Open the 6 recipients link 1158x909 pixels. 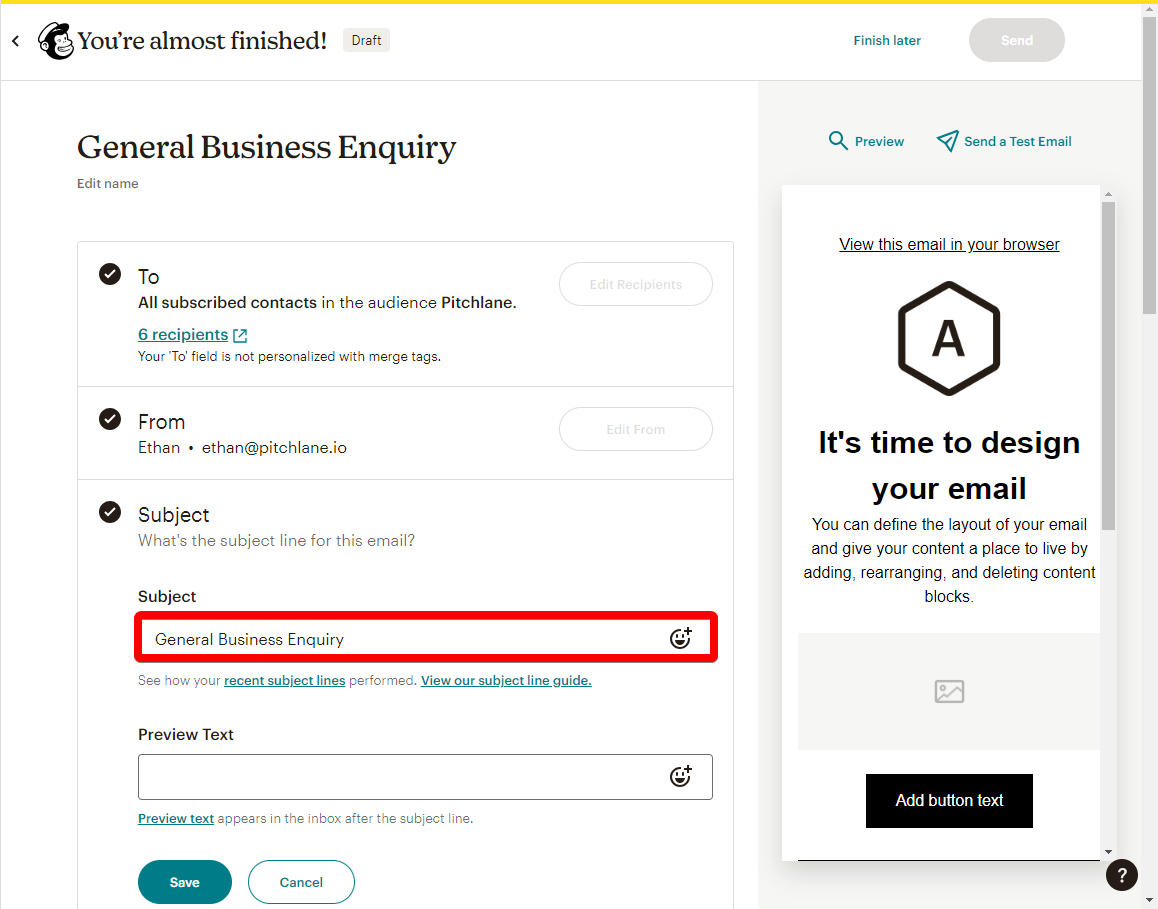[183, 335]
